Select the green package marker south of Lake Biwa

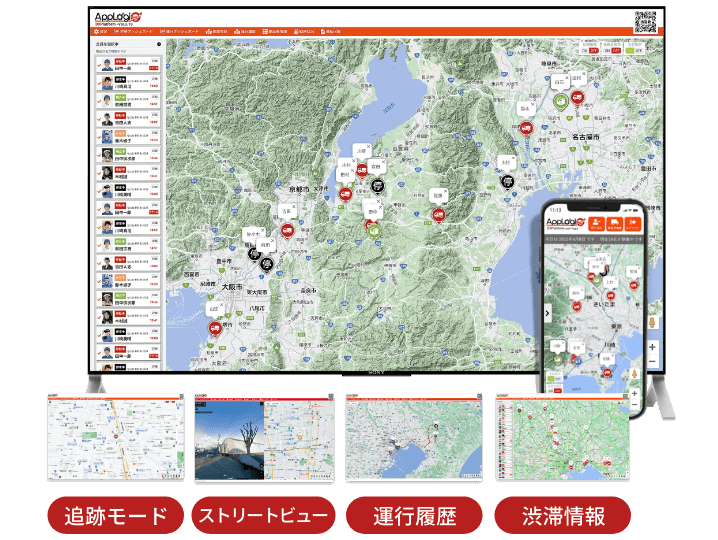374,230
